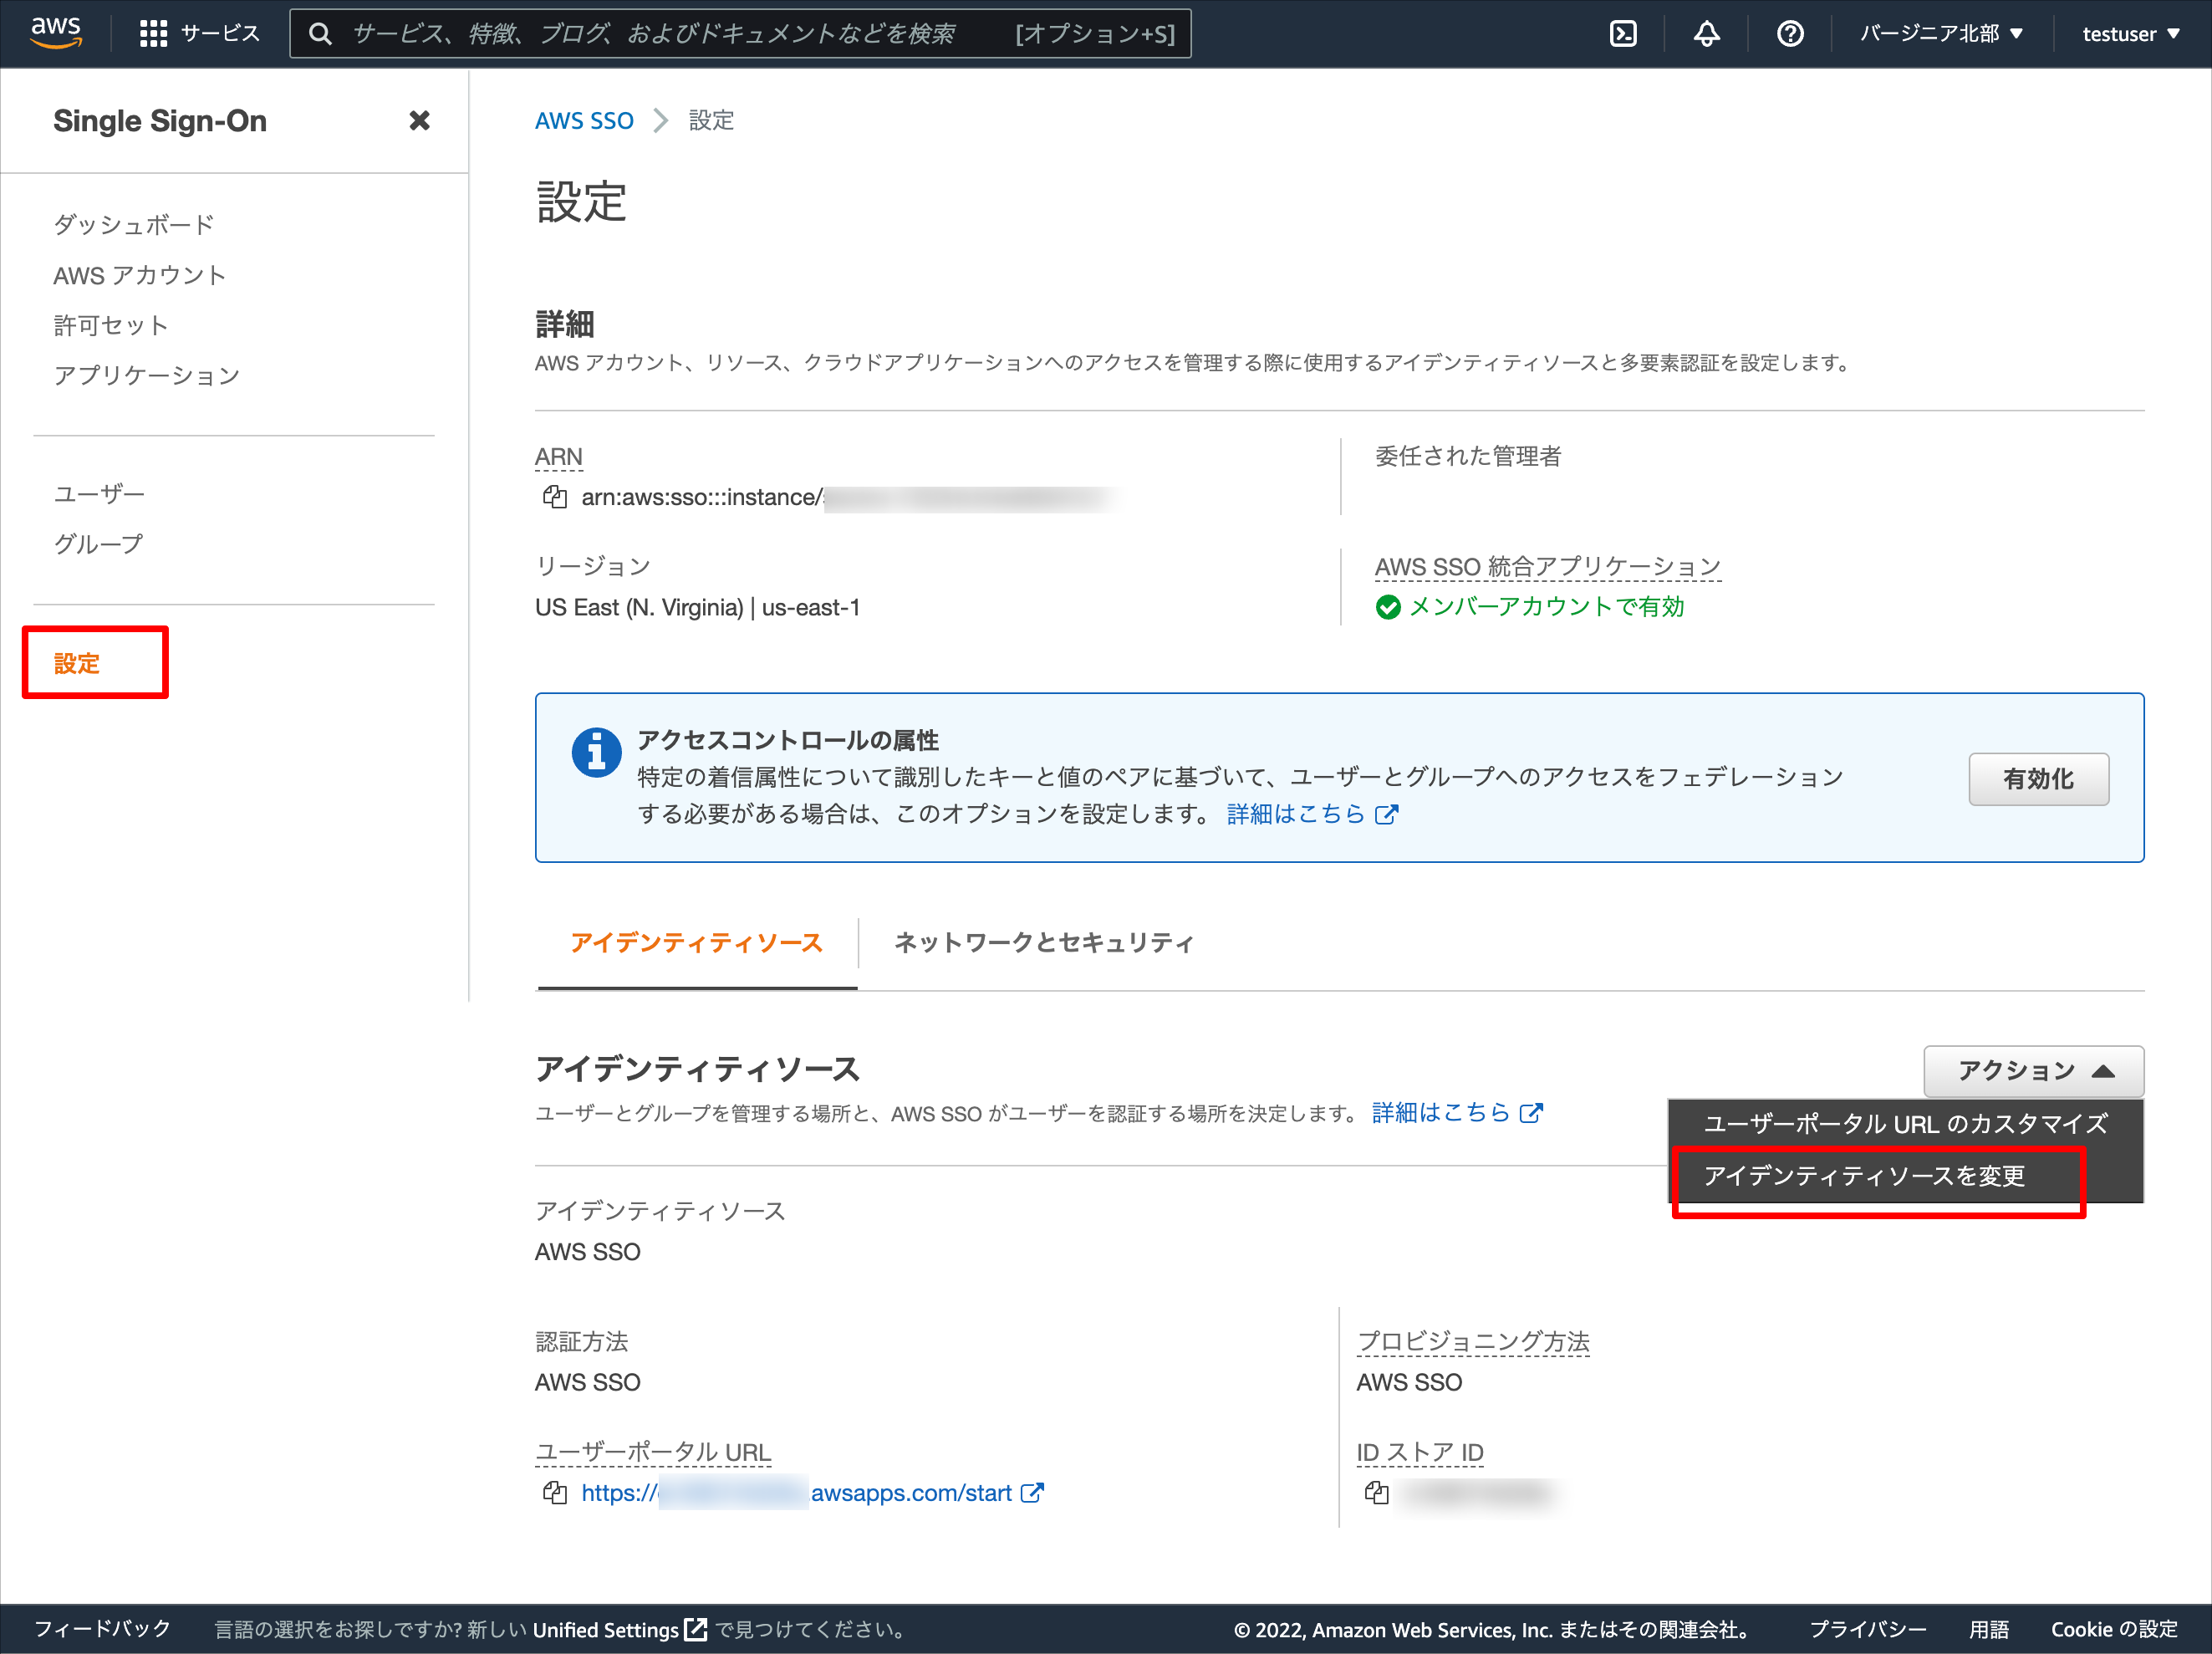Copy the user portal URL icon
Image resolution: width=2212 pixels, height=1654 pixels.
pyautogui.click(x=555, y=1493)
